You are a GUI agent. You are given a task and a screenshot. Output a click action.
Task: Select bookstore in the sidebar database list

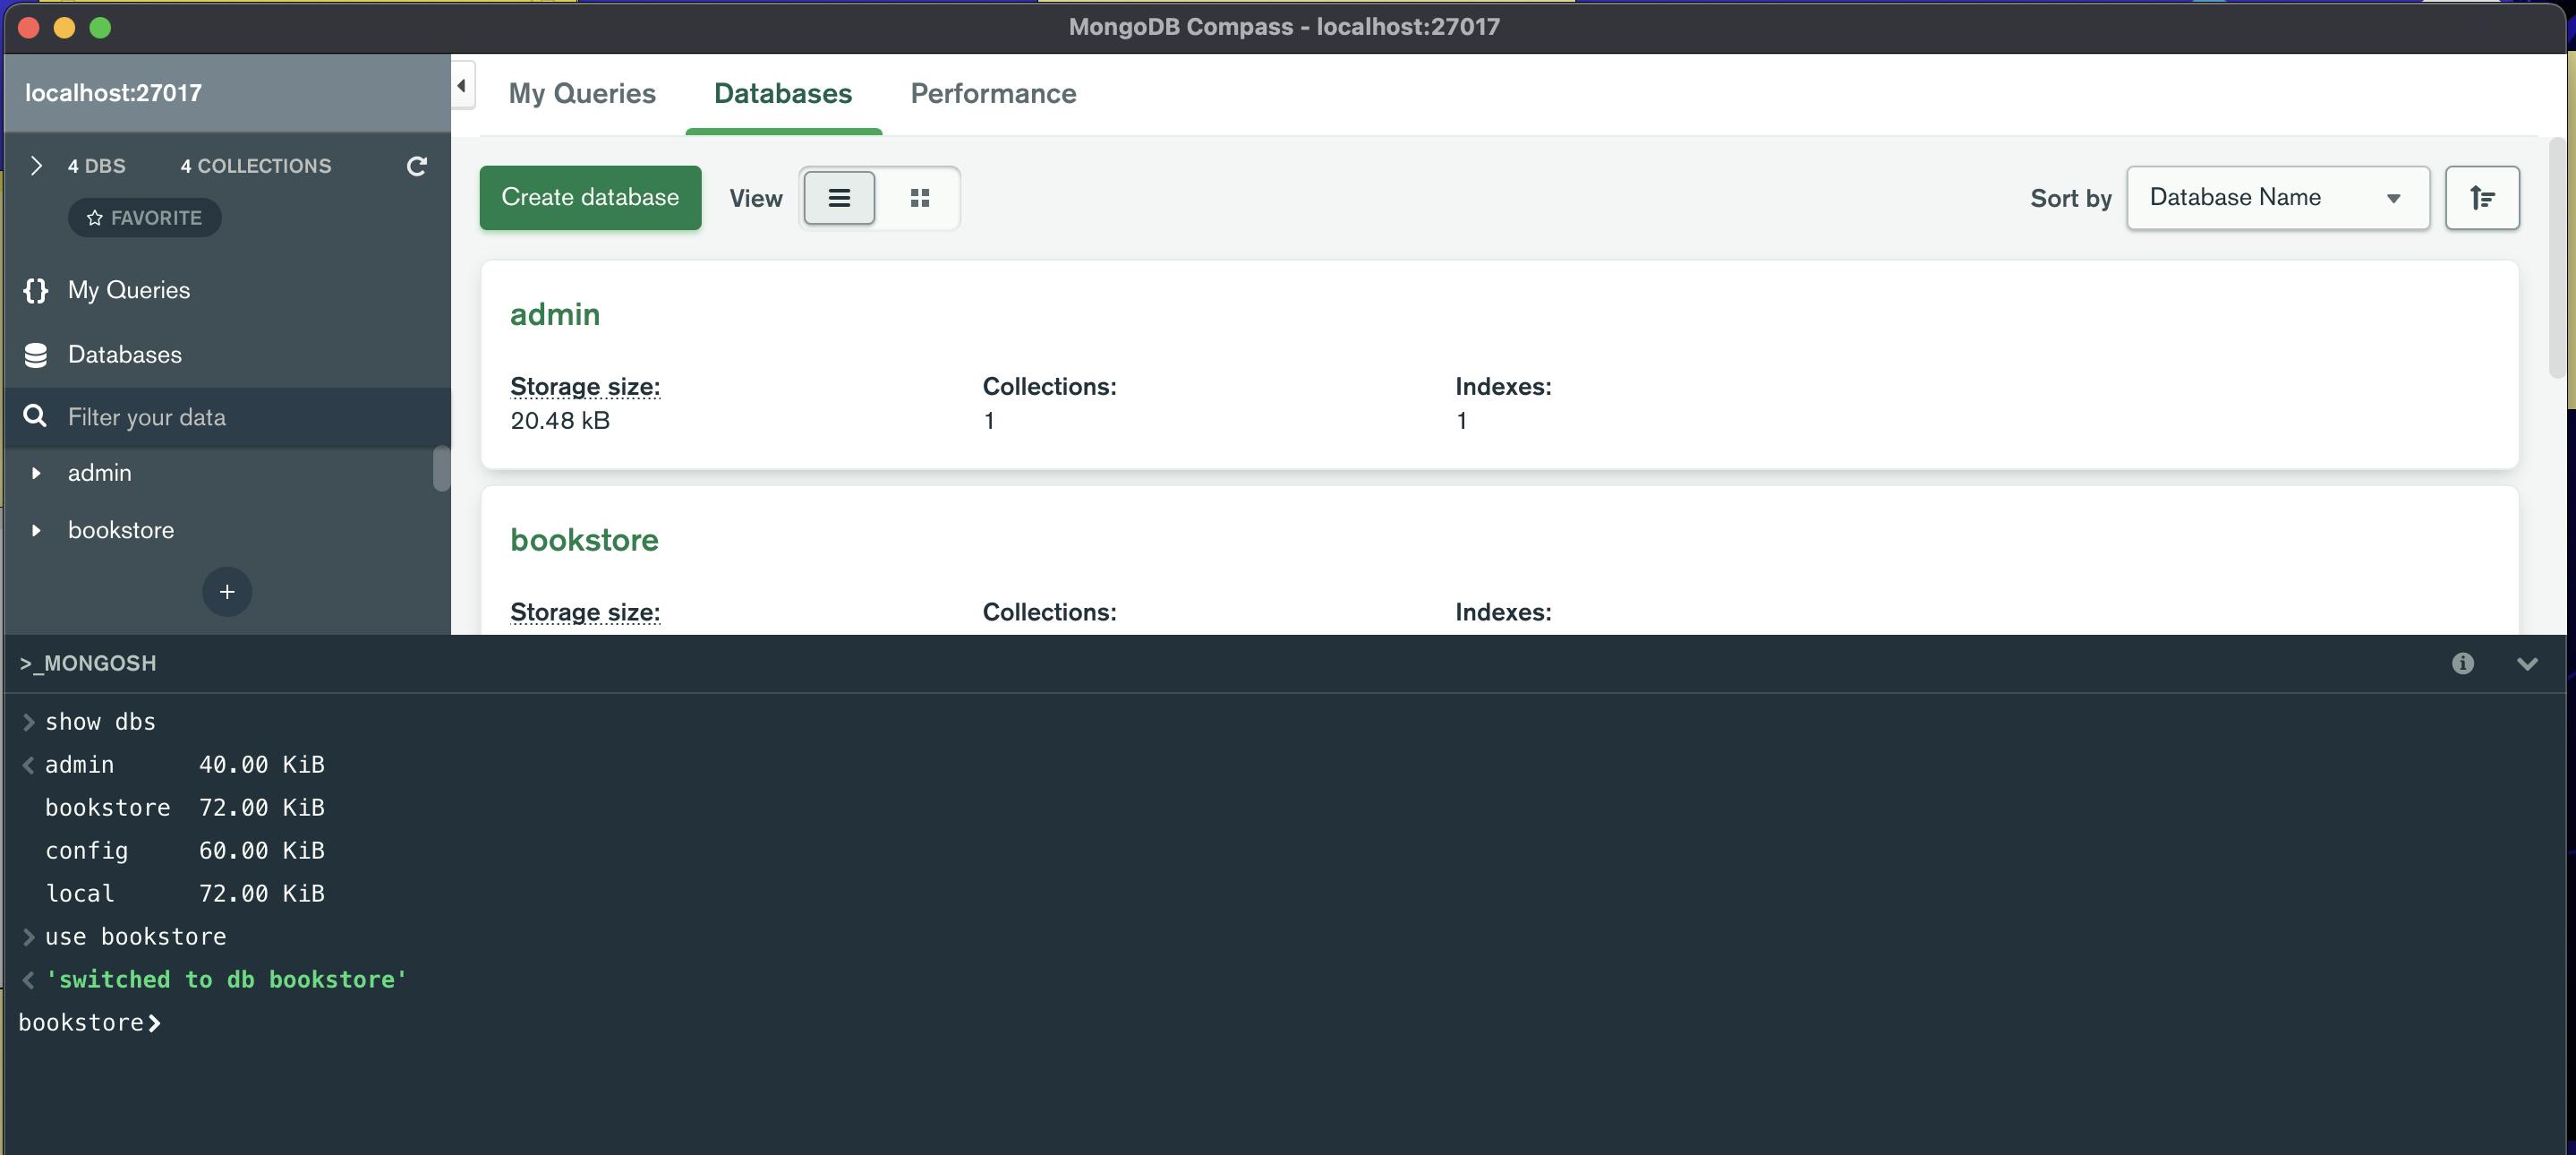pyautogui.click(x=121, y=530)
